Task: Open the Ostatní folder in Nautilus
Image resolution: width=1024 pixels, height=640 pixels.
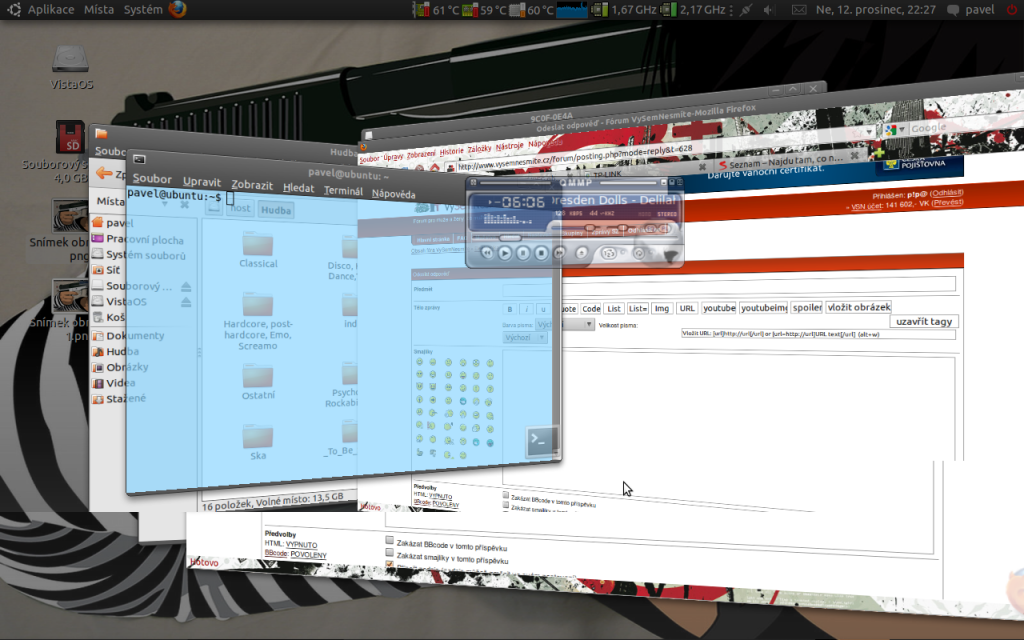Action: click(258, 382)
